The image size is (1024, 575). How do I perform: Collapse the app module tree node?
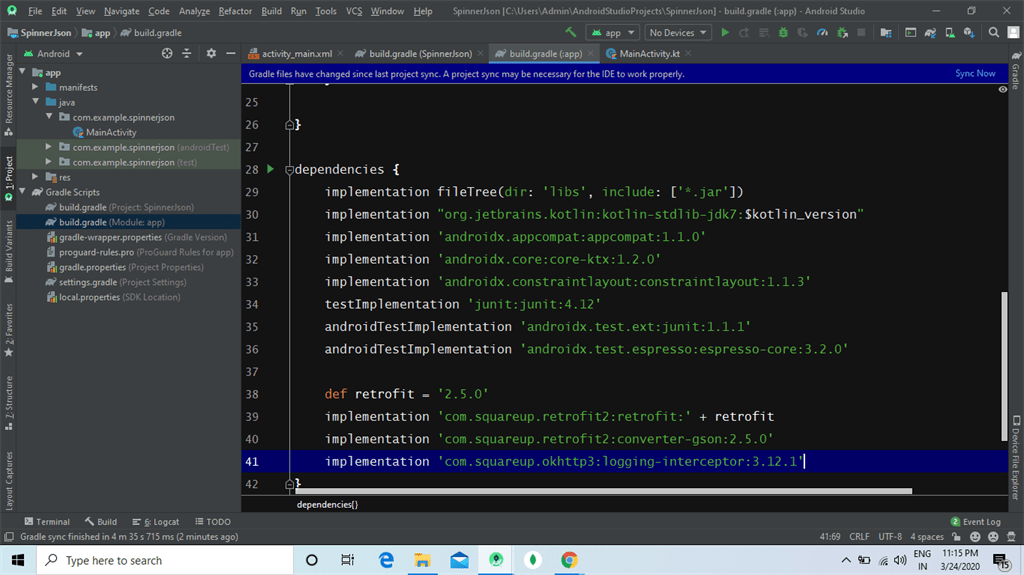click(x=23, y=71)
